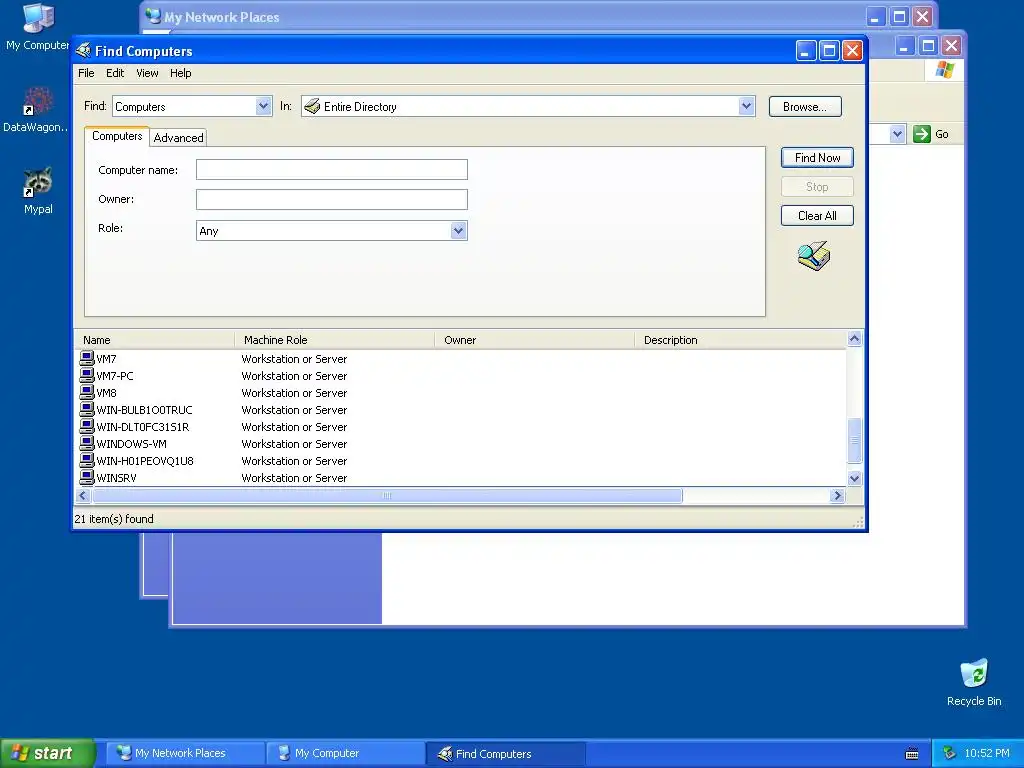Click the computer icon beside WINSRV
This screenshot has height=768, width=1024.
87,477
